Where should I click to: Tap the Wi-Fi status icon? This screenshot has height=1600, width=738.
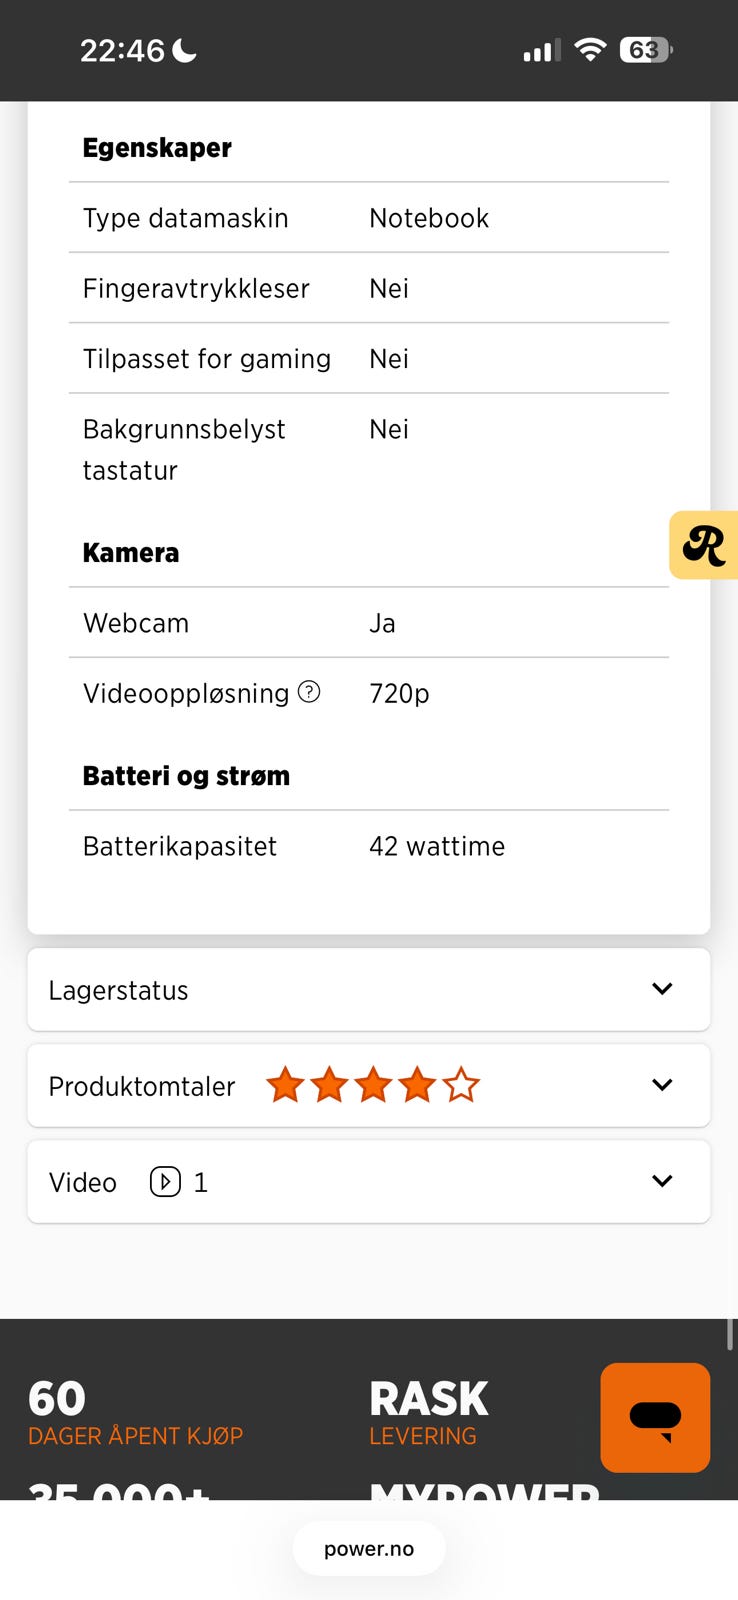591,49
